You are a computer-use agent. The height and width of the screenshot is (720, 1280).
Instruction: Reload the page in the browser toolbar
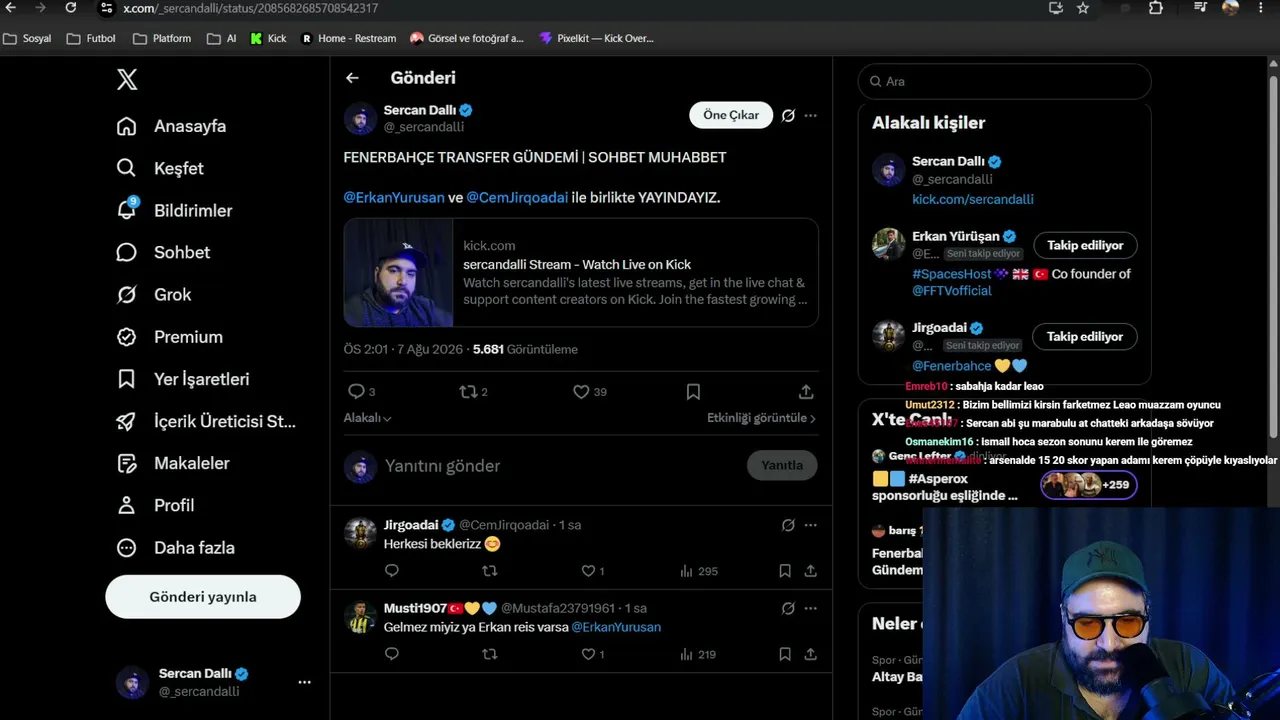coord(71,8)
